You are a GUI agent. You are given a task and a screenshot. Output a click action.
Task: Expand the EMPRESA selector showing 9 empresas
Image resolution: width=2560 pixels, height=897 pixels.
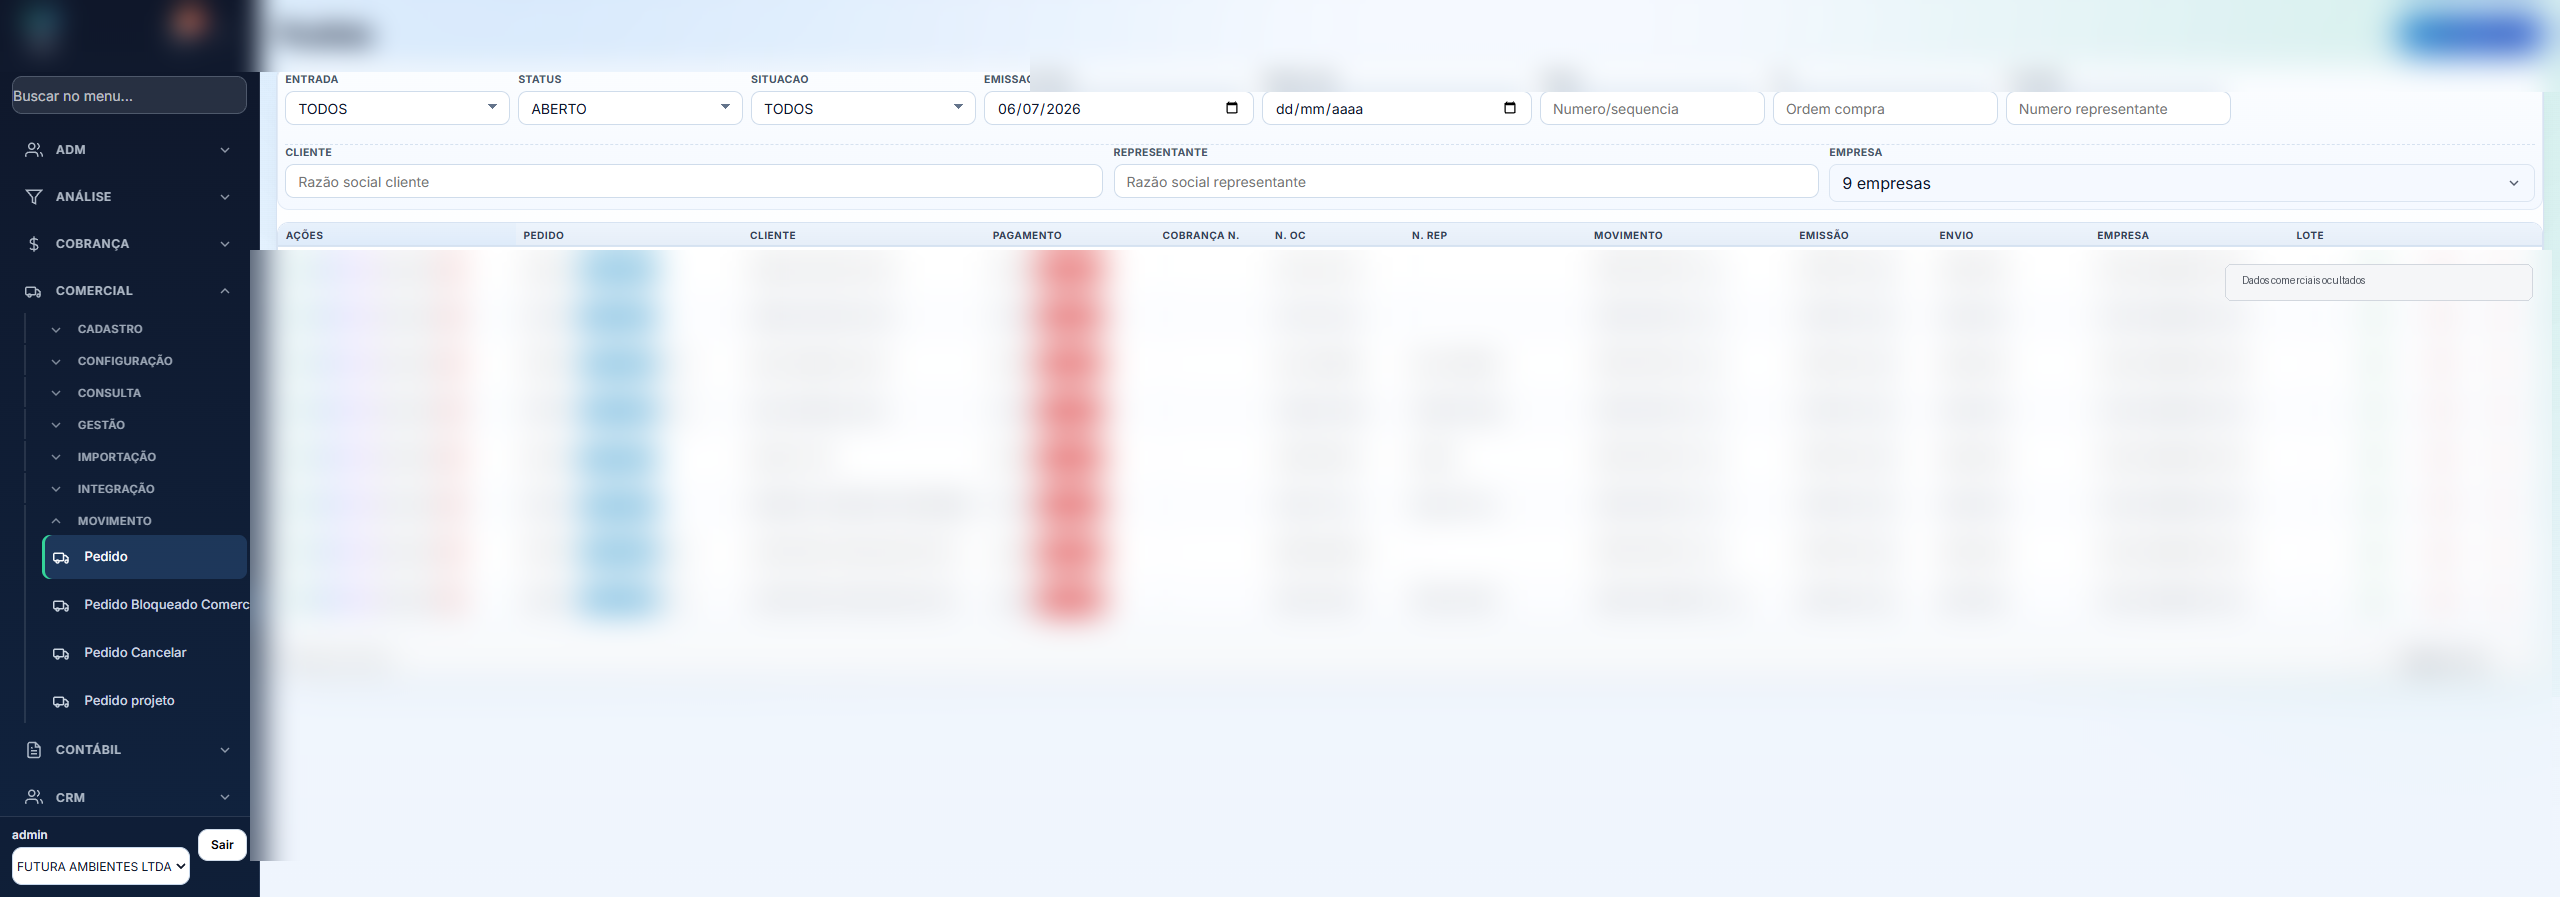[x=2181, y=183]
